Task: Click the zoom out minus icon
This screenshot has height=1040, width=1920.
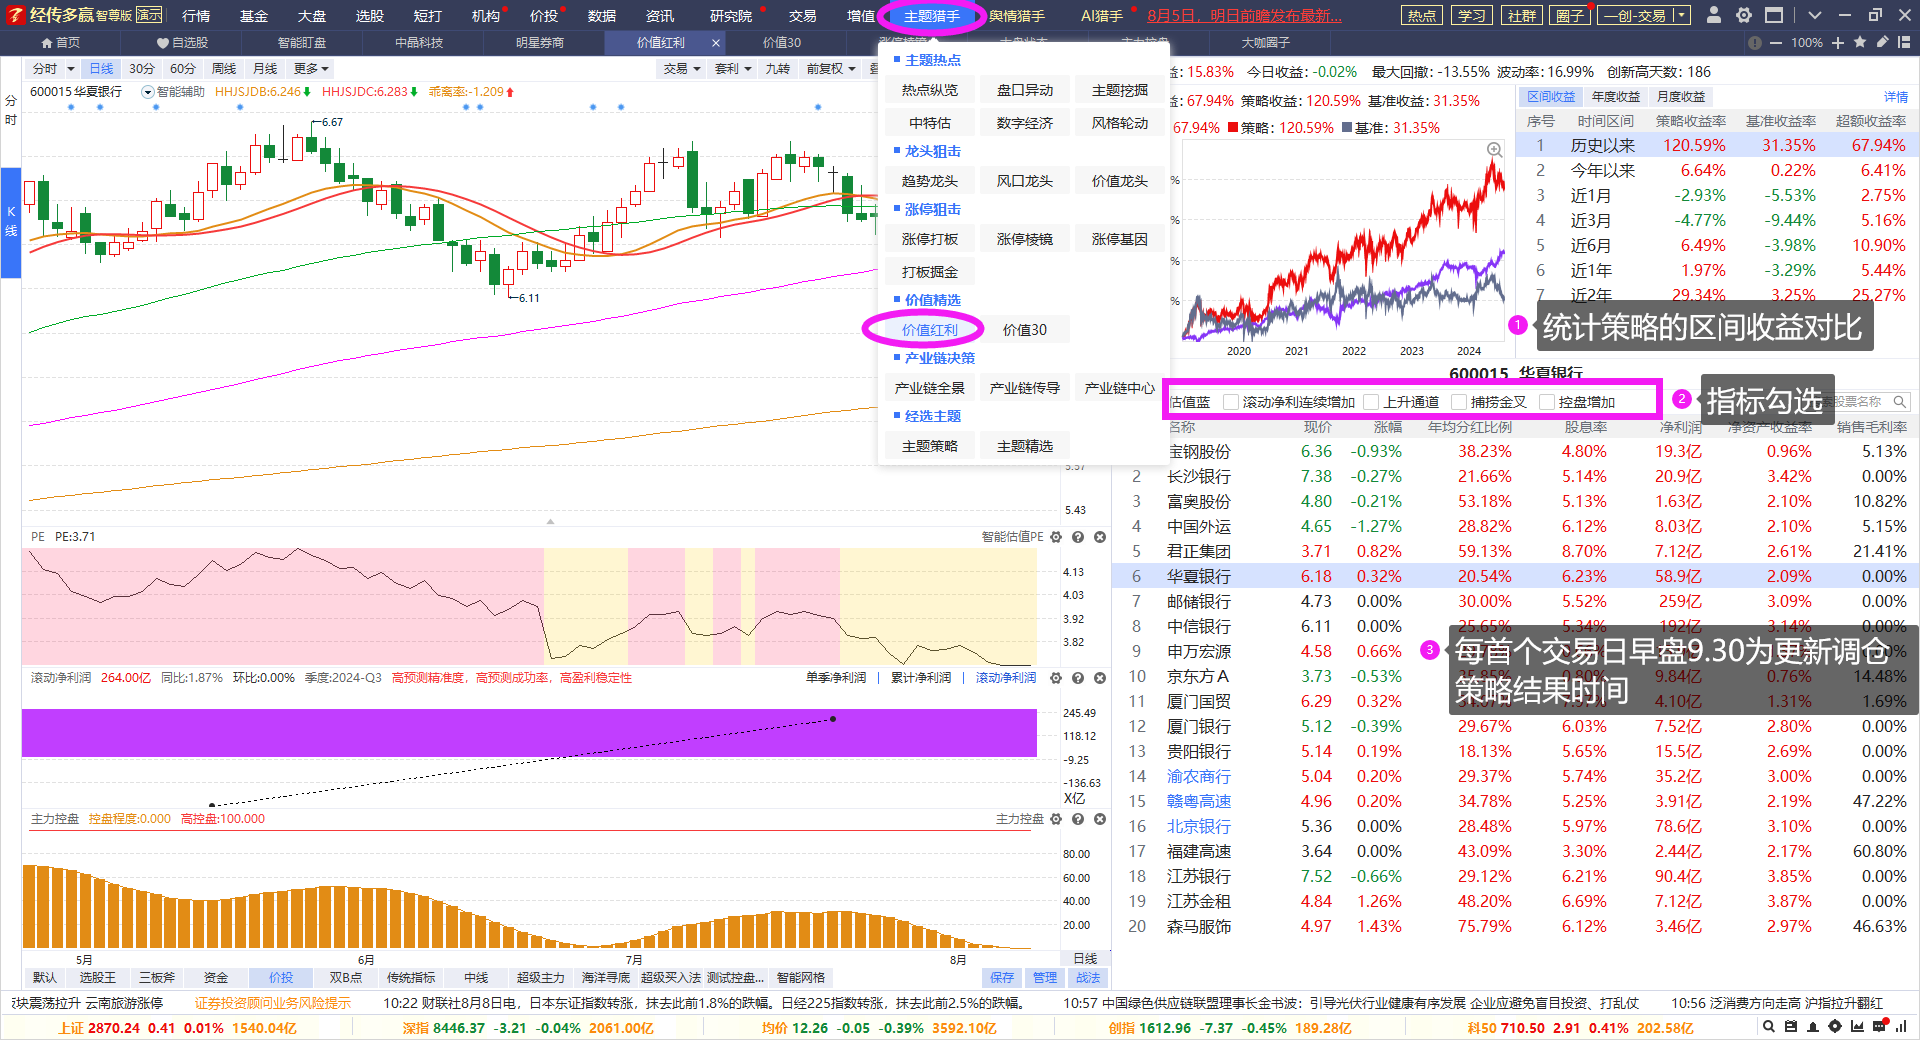Action: [1776, 43]
